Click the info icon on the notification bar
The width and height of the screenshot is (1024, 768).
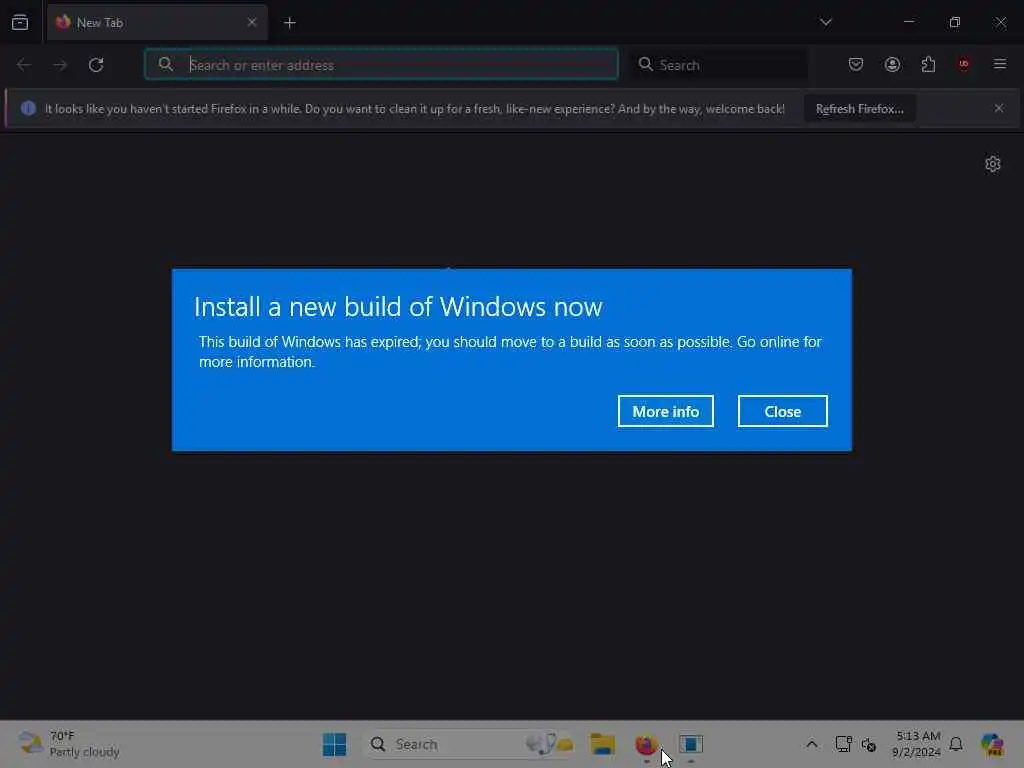click(28, 108)
